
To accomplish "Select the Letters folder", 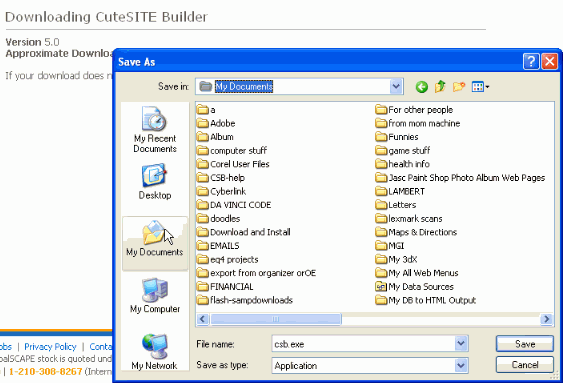I will [396, 205].
